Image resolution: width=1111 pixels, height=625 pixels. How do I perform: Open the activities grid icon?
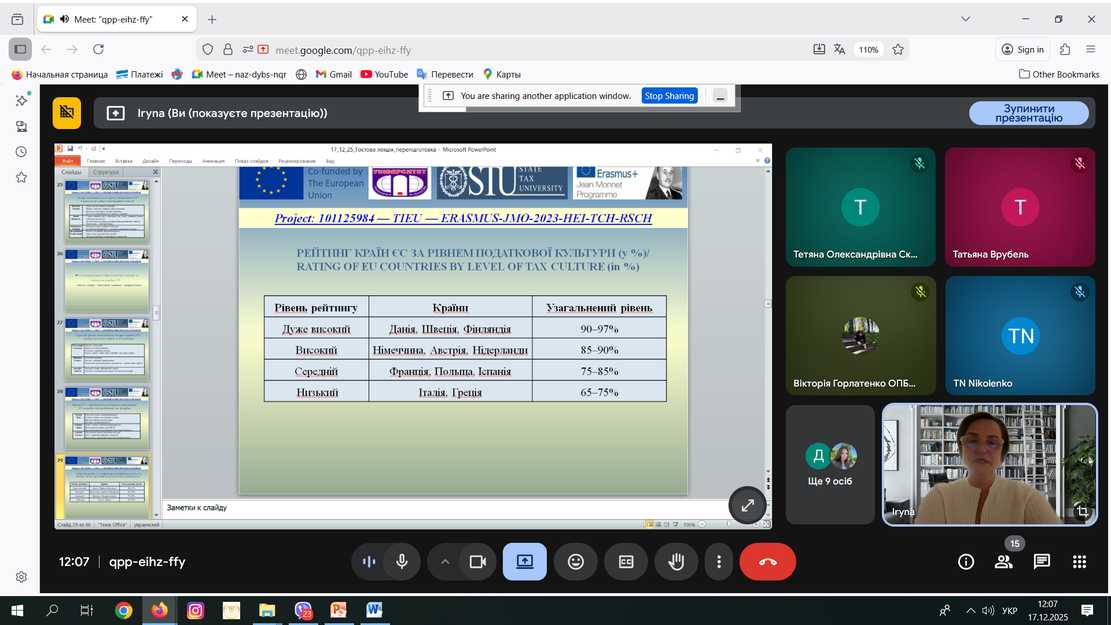coord(1079,562)
